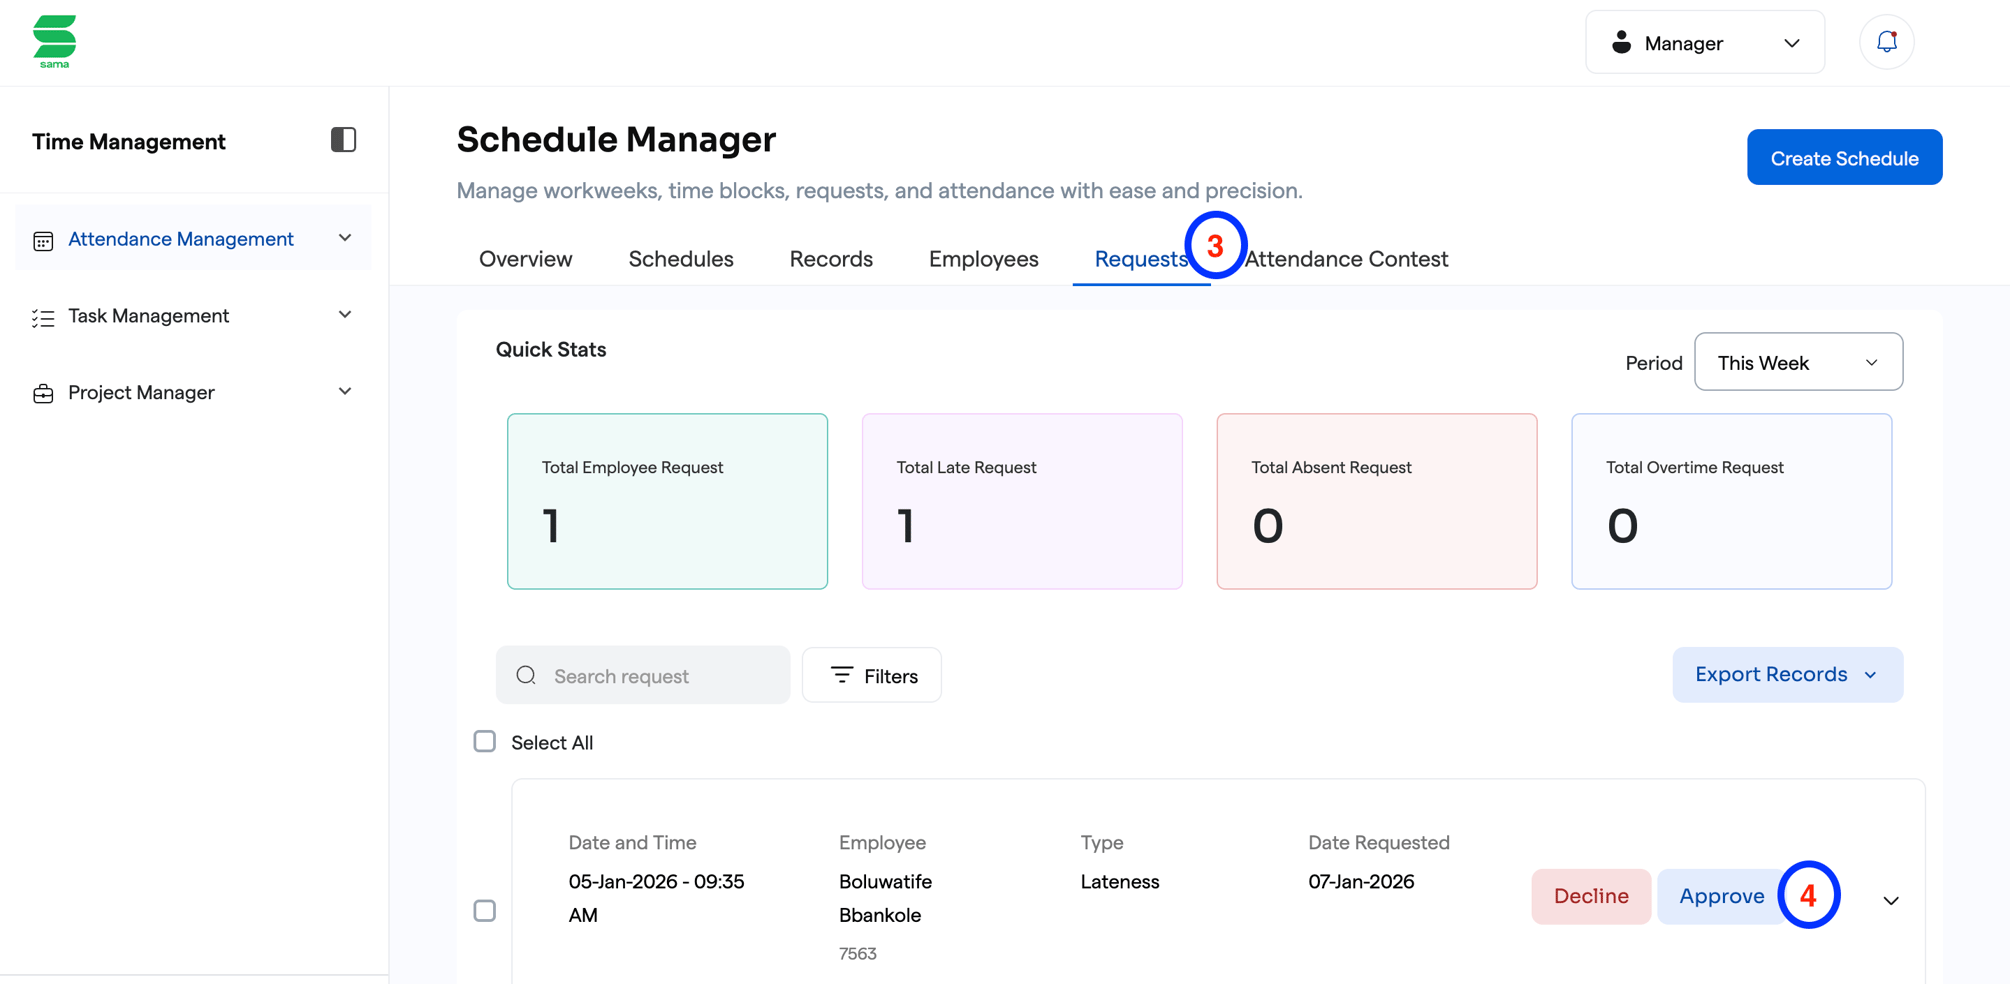Click the search magnifier icon
2010x984 pixels.
coord(526,675)
